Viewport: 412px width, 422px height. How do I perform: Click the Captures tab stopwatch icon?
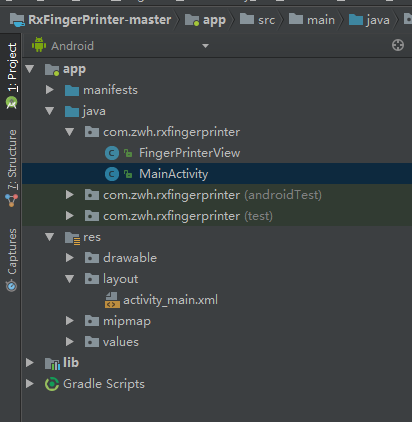(x=11, y=286)
